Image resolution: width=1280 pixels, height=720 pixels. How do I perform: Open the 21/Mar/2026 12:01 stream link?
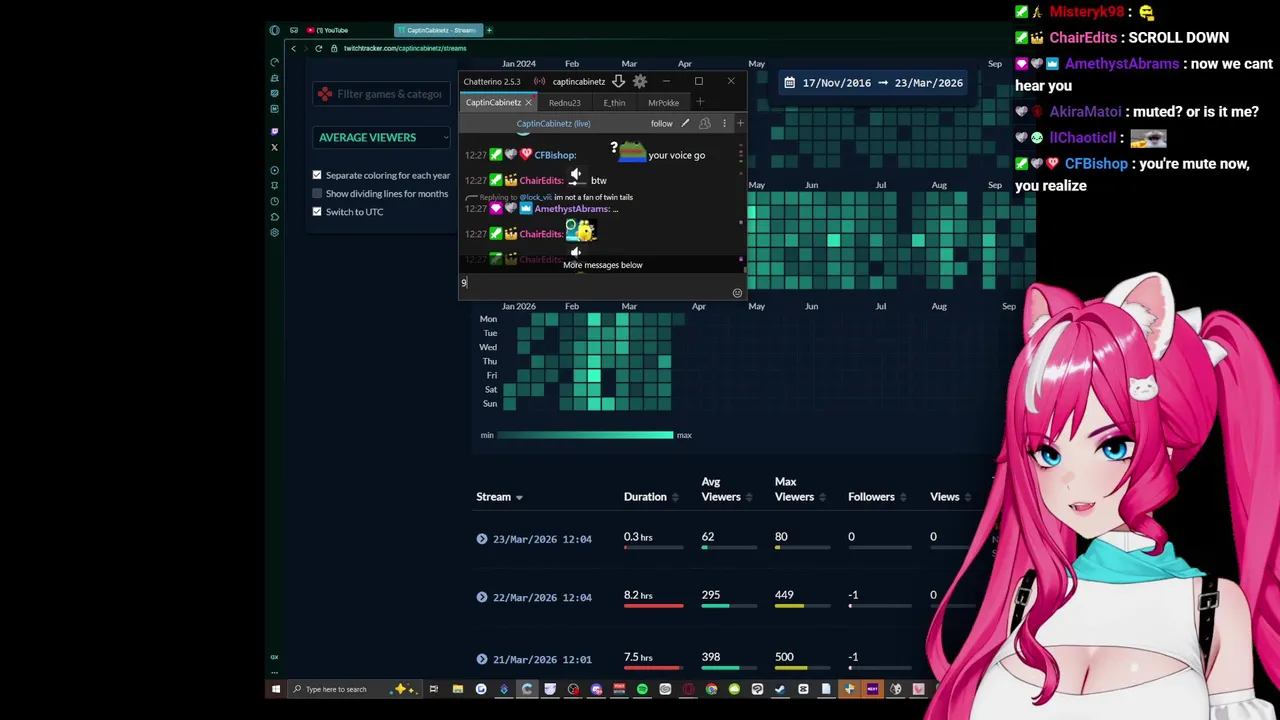pyautogui.click(x=542, y=659)
